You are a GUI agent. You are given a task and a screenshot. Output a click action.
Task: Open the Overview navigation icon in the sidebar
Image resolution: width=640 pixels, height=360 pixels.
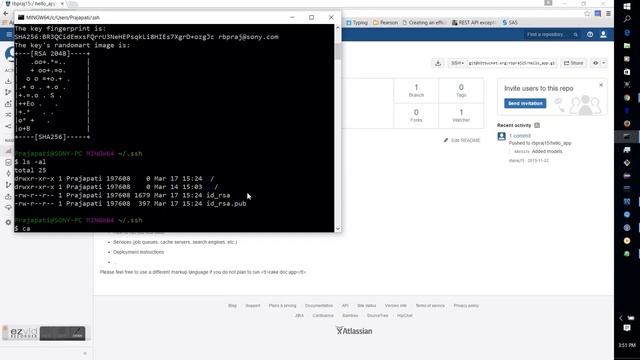(8, 151)
